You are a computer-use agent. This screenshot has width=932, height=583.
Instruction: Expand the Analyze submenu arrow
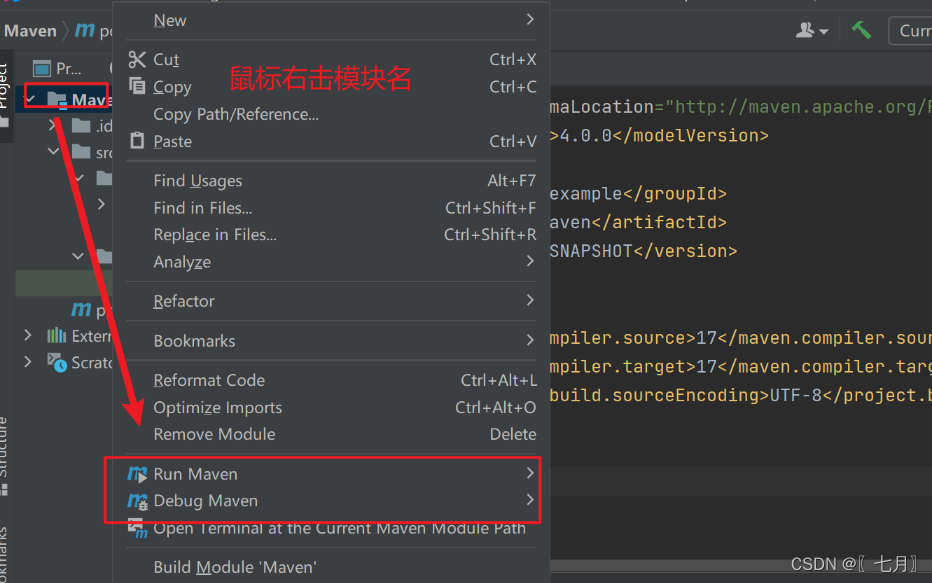click(530, 261)
